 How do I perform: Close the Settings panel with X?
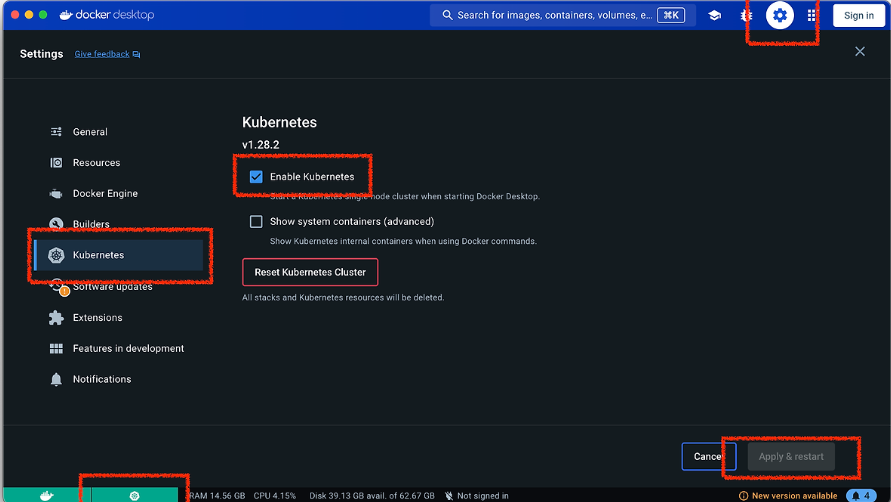tap(860, 52)
